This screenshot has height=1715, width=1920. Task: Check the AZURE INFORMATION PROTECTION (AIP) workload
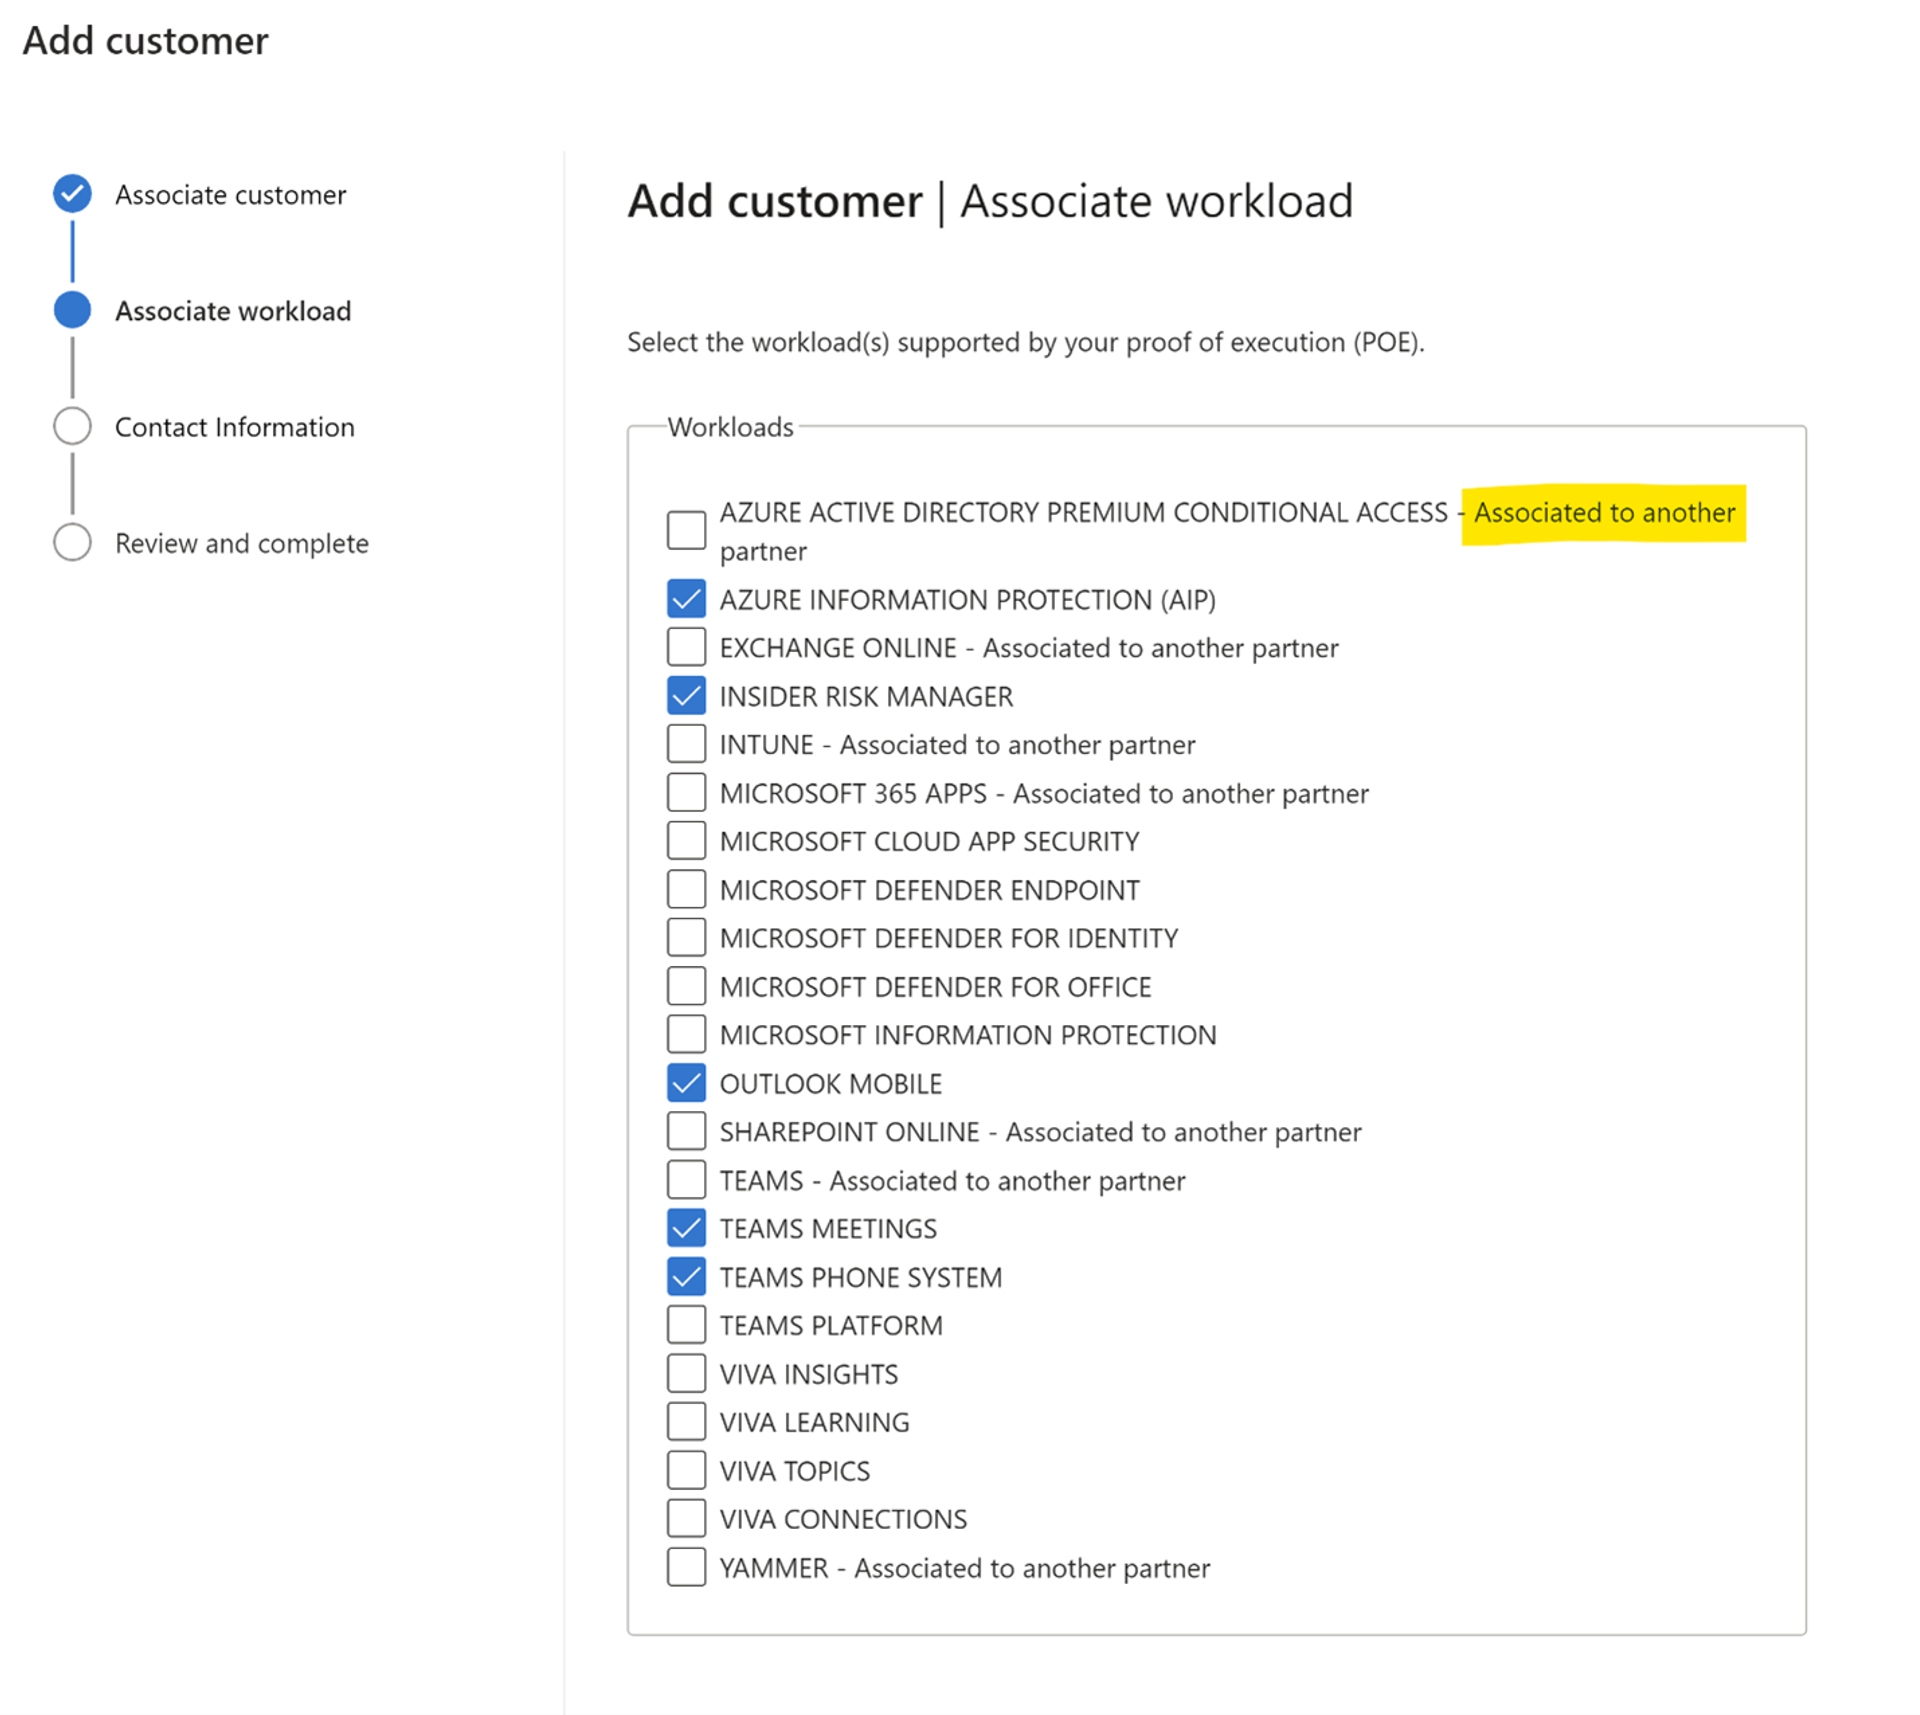[686, 598]
